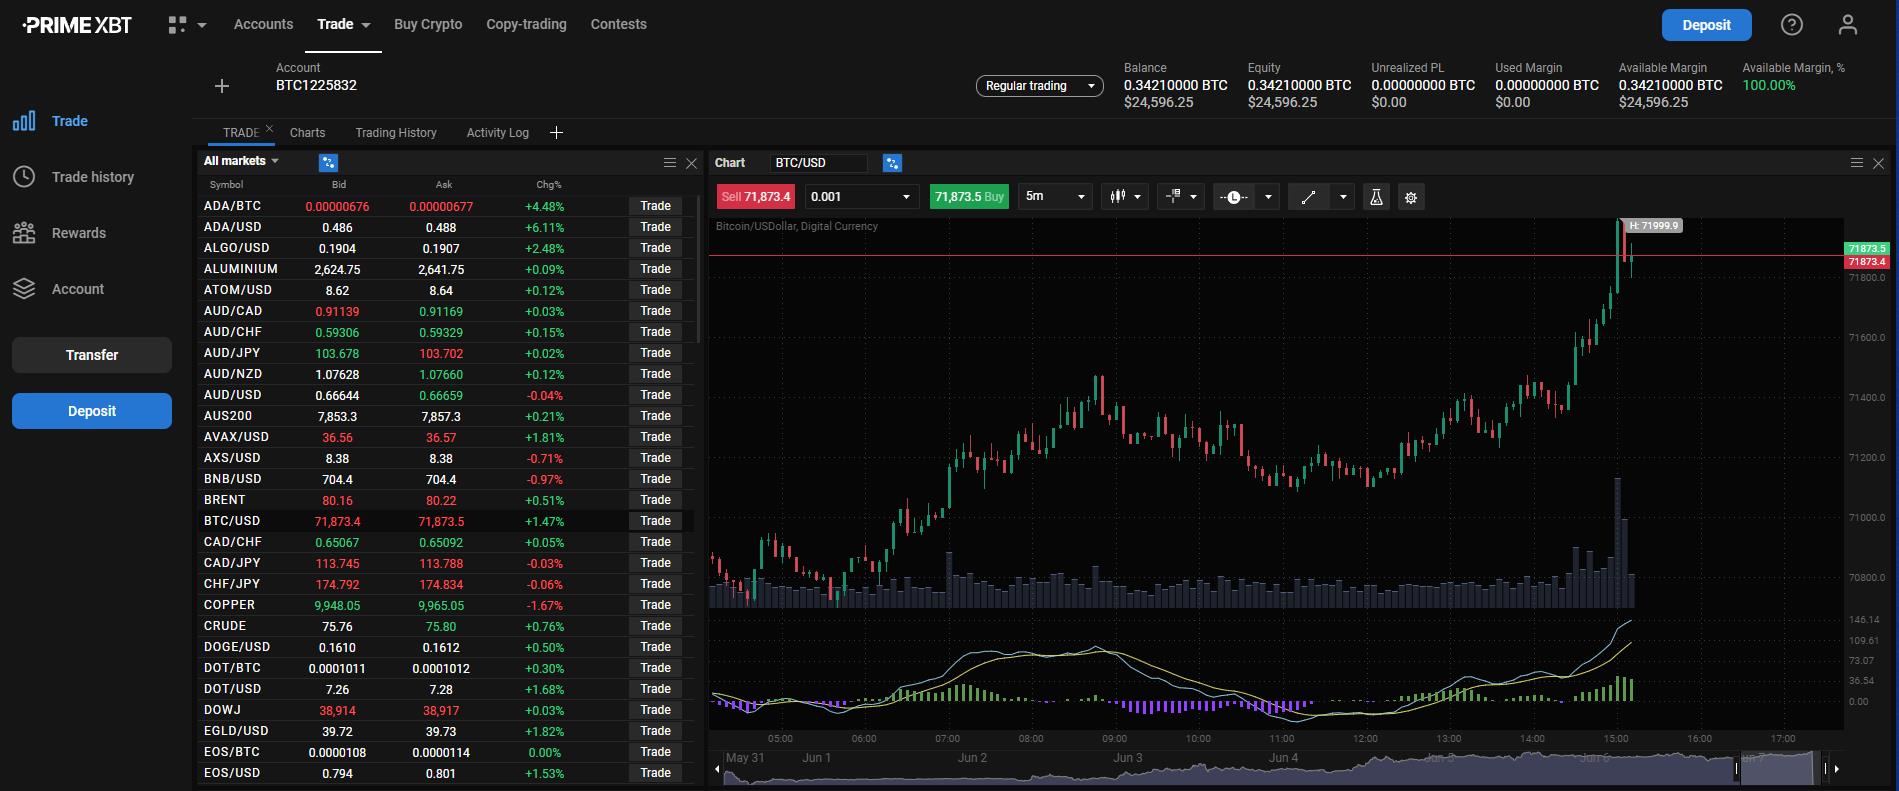
Task: Click the help question mark icon
Action: point(1791,25)
